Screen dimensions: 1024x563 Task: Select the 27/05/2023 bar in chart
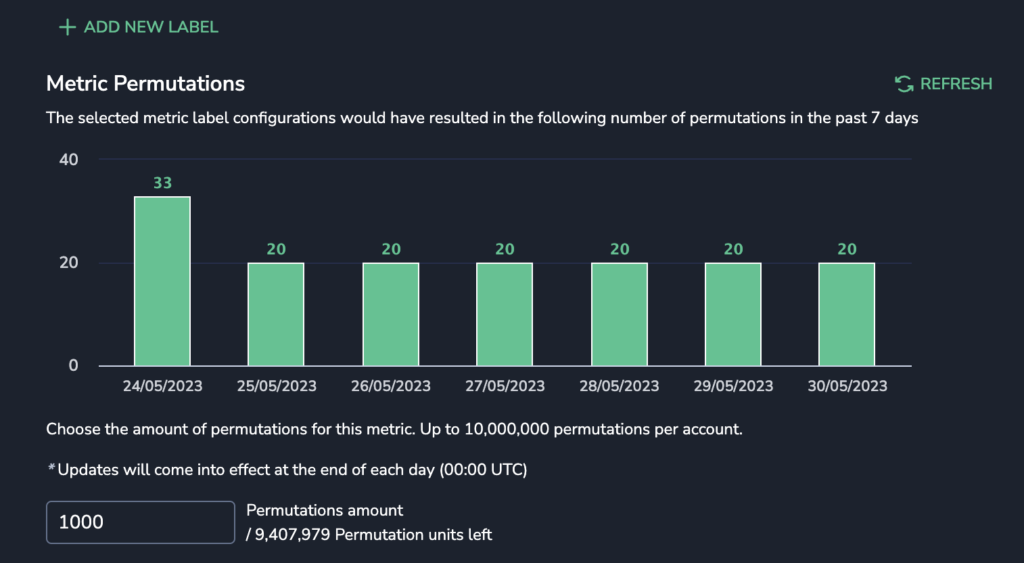point(504,314)
